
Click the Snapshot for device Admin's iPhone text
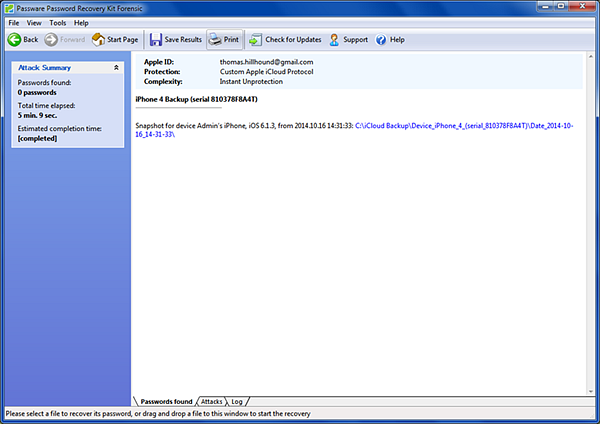click(244, 126)
